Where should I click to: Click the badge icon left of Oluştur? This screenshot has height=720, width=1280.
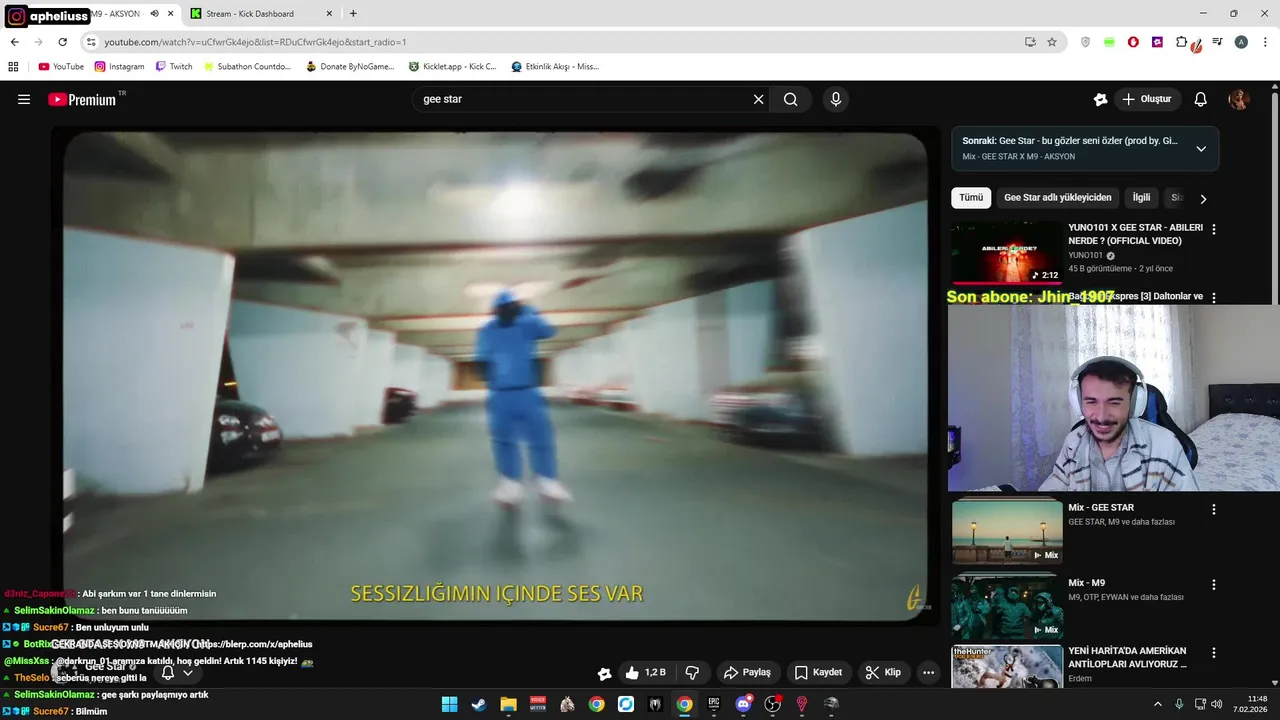[x=1100, y=99]
